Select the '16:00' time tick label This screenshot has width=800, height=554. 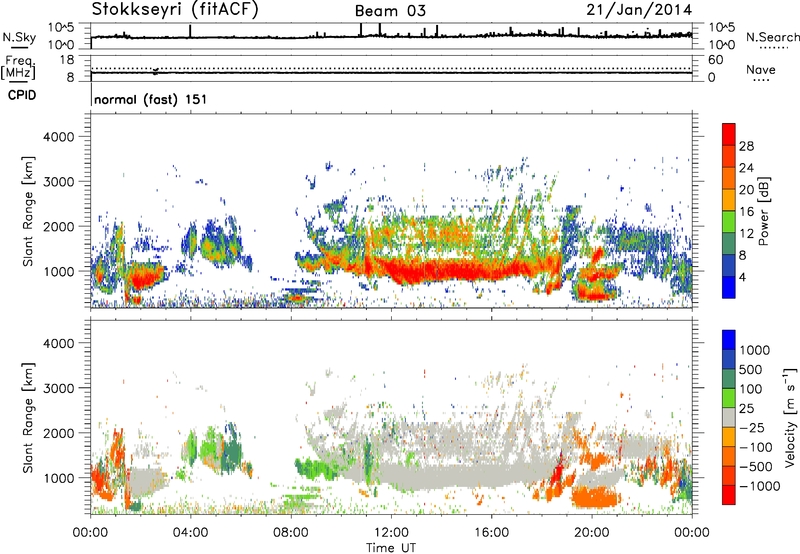pyautogui.click(x=491, y=533)
